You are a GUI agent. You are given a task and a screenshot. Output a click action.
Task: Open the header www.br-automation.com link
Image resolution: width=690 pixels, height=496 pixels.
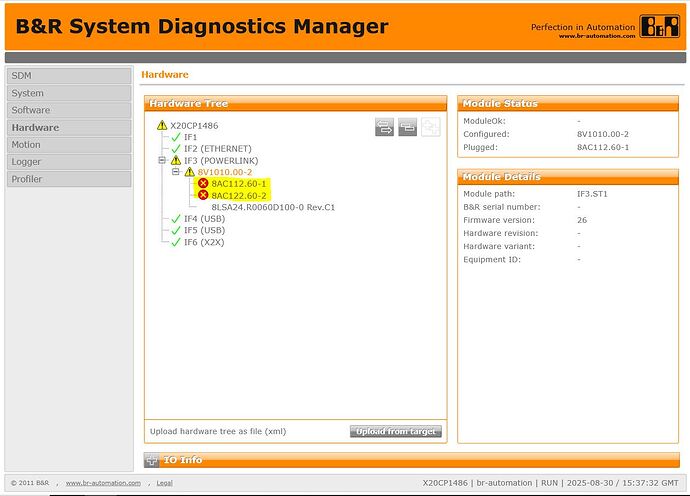click(x=597, y=36)
